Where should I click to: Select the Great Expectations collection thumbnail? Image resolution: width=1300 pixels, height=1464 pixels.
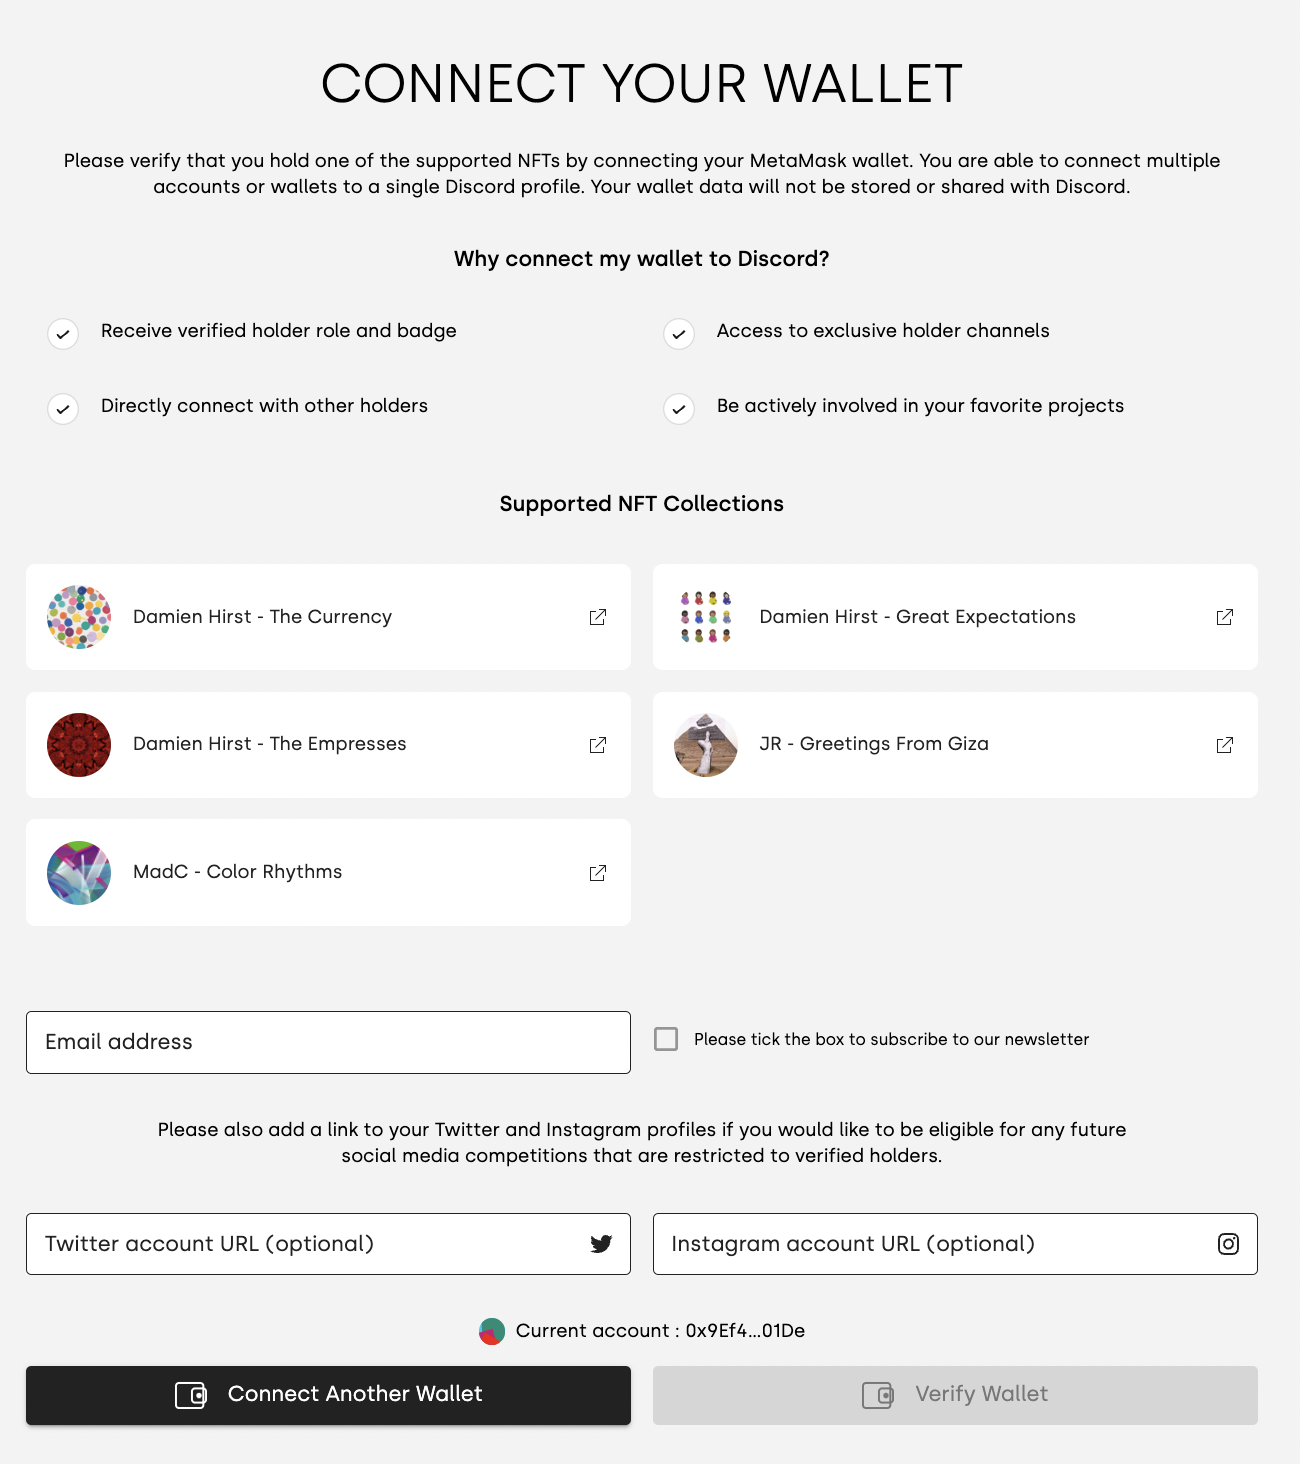[x=706, y=617]
